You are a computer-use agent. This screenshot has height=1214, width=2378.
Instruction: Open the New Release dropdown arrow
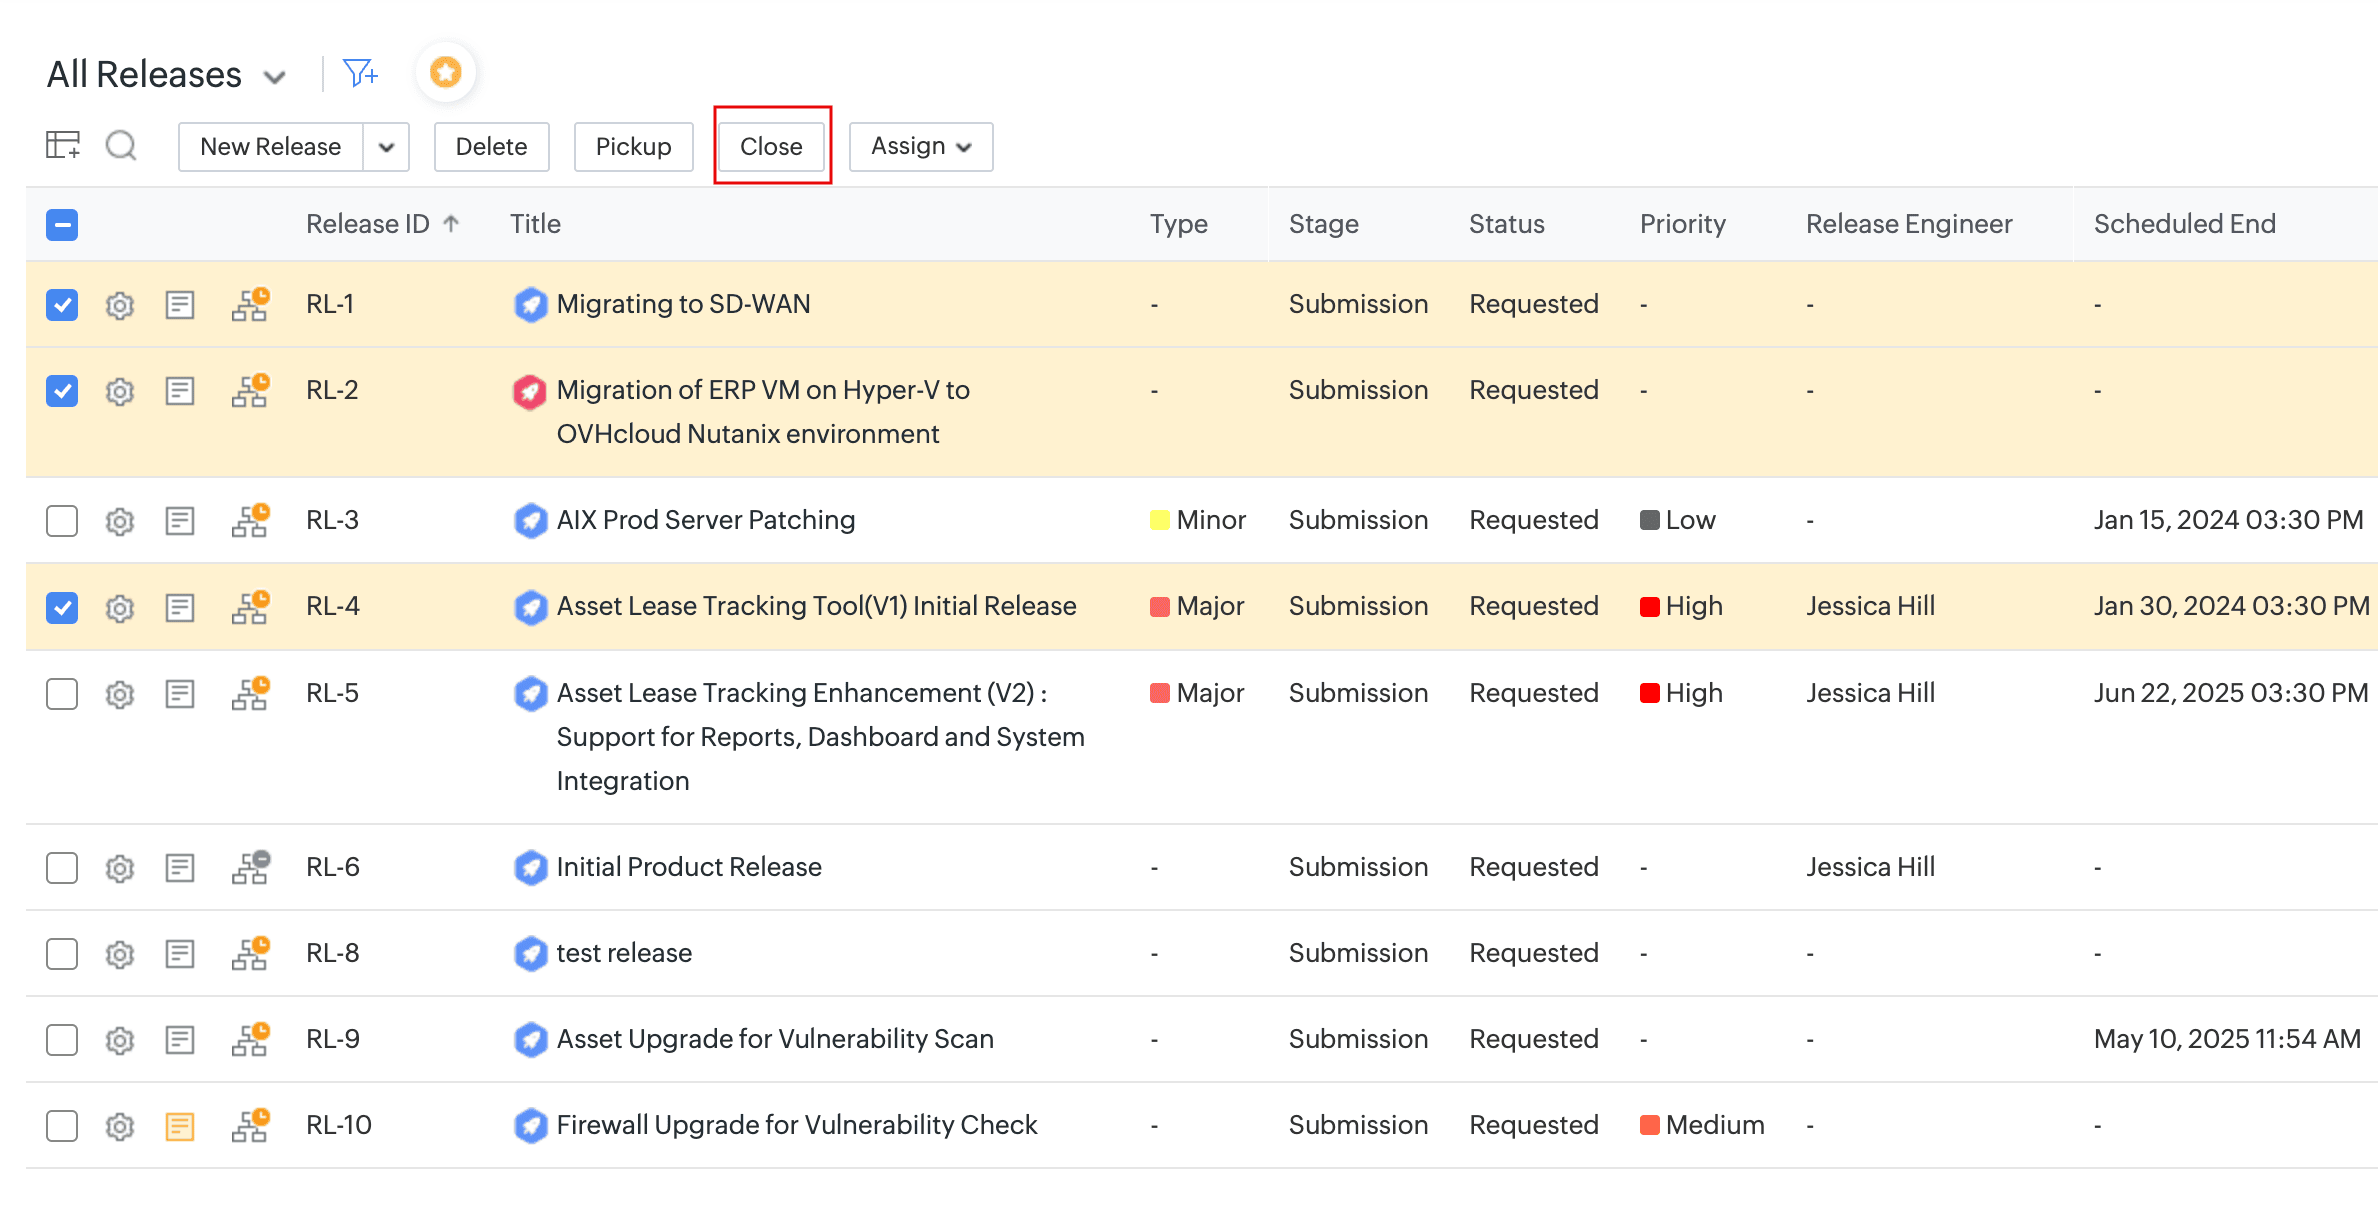(x=386, y=147)
